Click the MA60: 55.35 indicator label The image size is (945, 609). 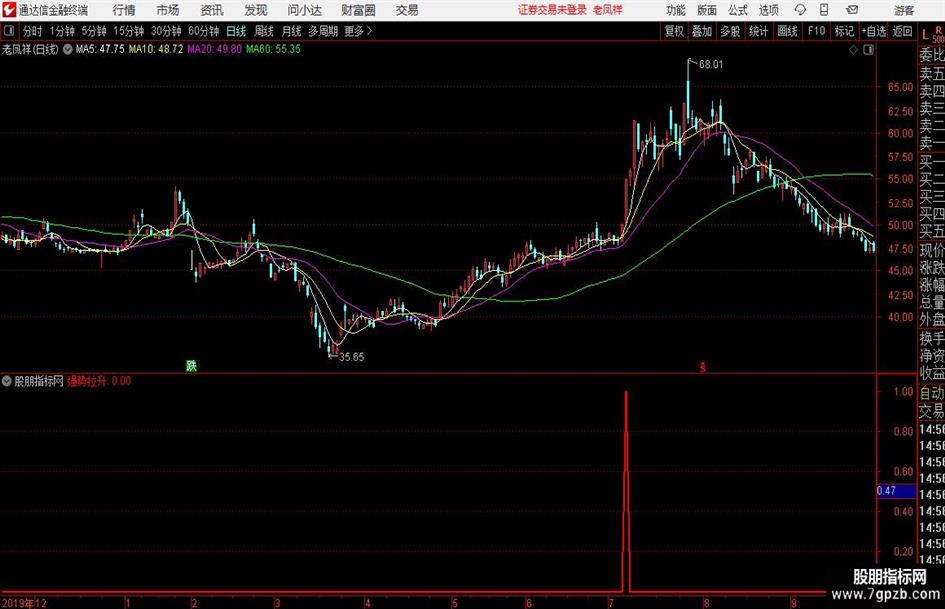273,49
